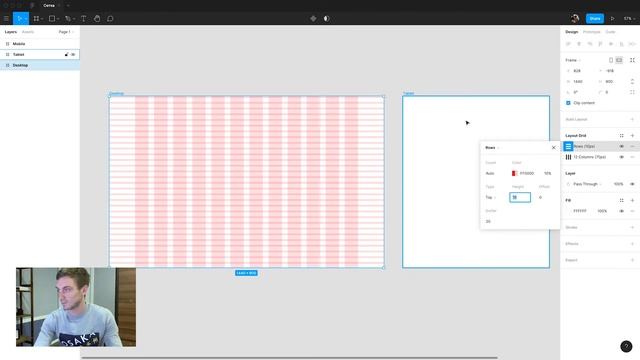640x360 pixels.
Task: Toggle visibility of the FFFFFF fill
Action: [622, 211]
